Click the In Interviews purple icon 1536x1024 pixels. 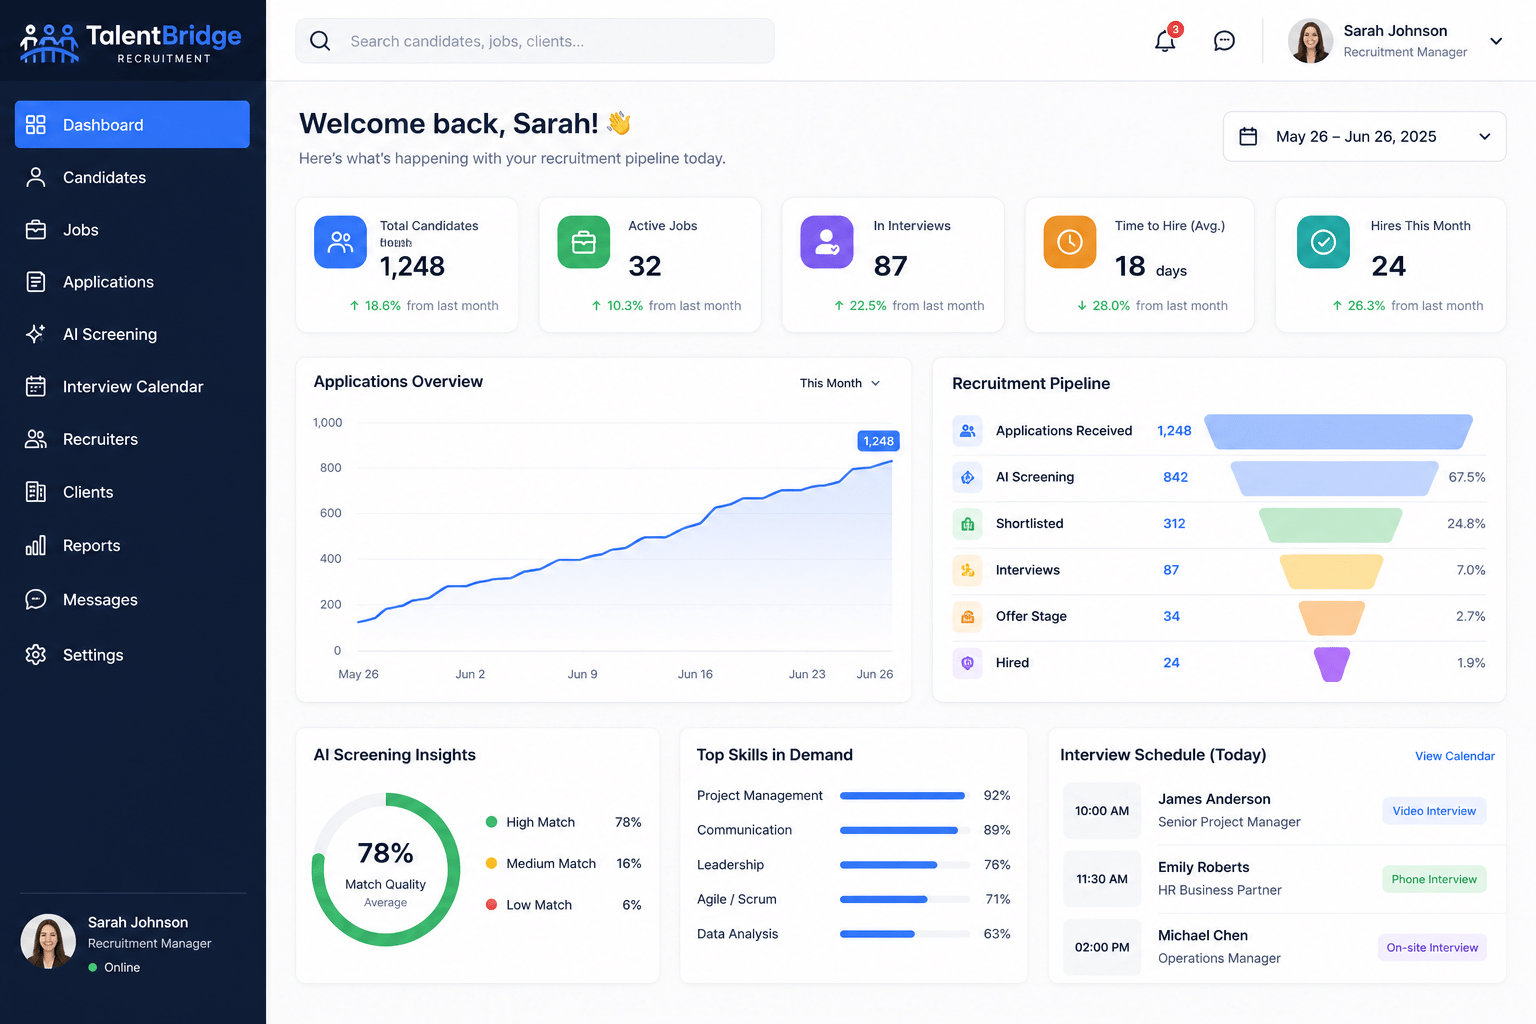coord(827,242)
